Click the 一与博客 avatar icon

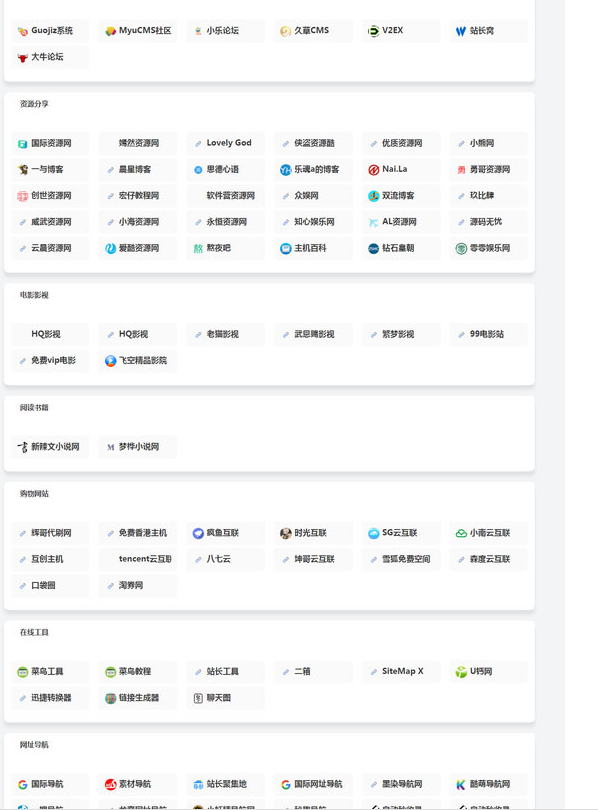pos(23,170)
